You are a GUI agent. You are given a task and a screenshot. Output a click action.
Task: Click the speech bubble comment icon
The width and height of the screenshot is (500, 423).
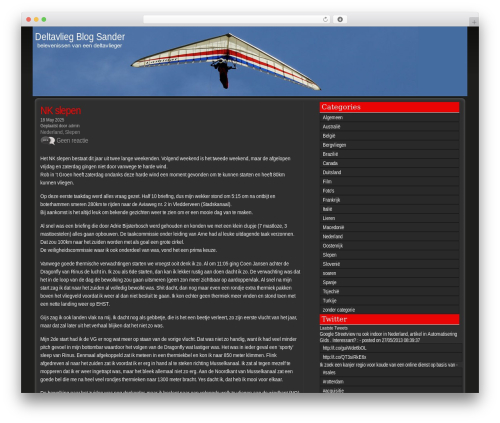[48, 141]
